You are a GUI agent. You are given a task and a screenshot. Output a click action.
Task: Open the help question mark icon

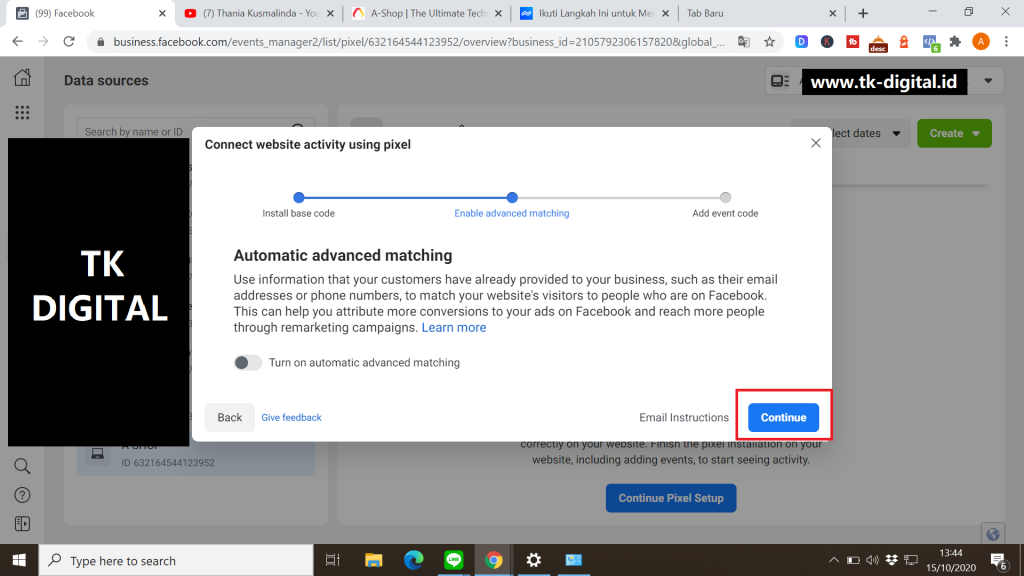click(22, 495)
